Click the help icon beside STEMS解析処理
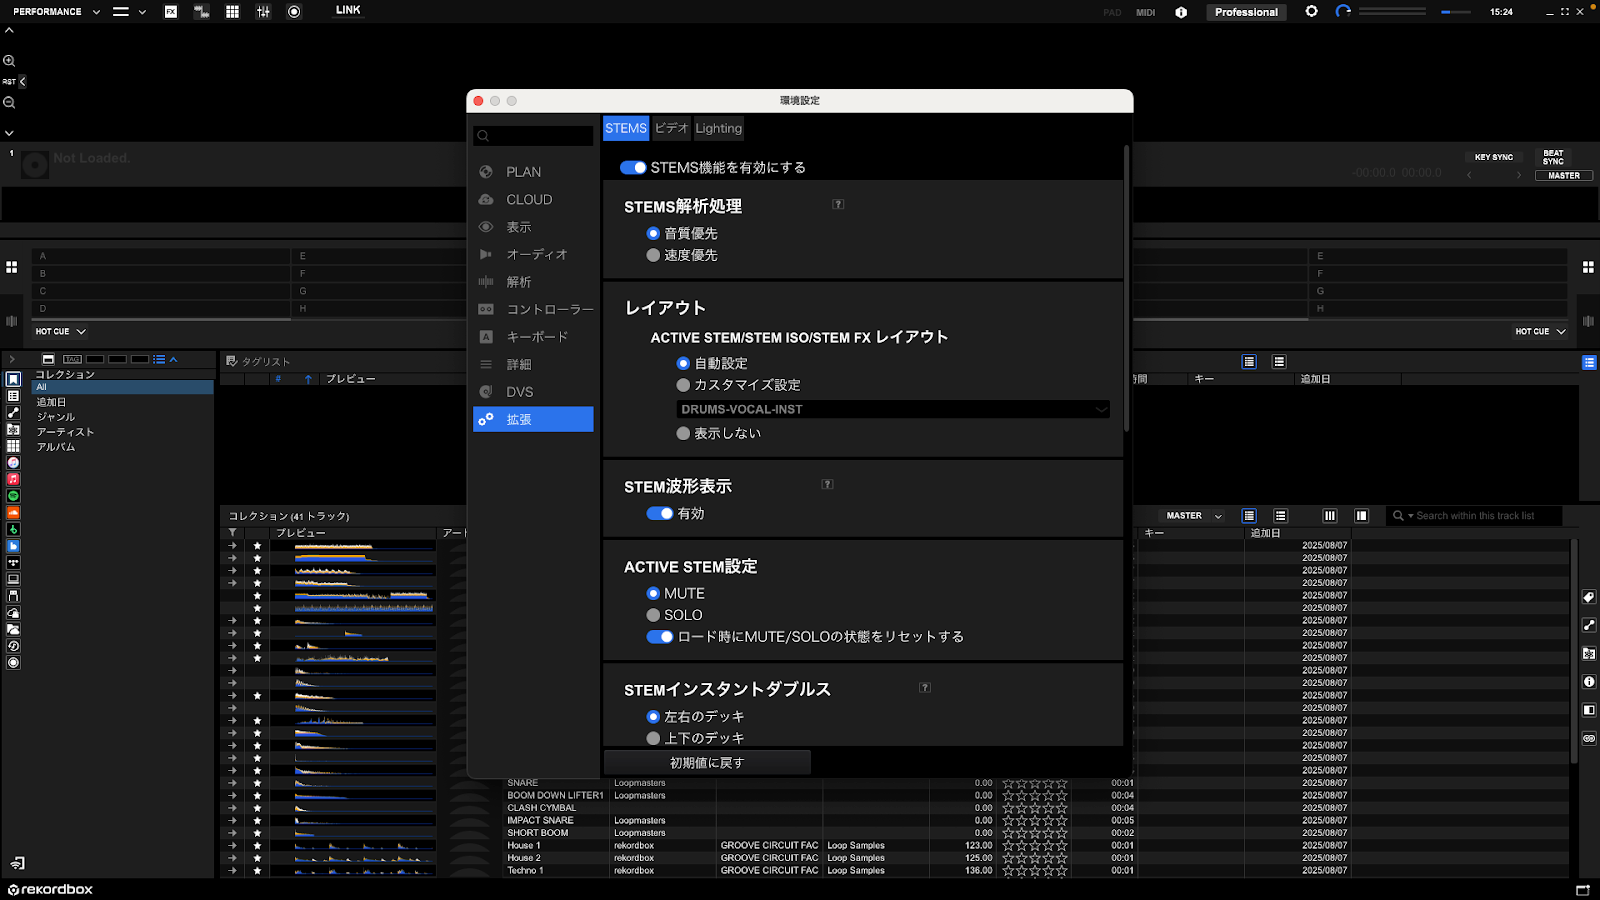Viewport: 1600px width, 900px height. pyautogui.click(x=838, y=204)
